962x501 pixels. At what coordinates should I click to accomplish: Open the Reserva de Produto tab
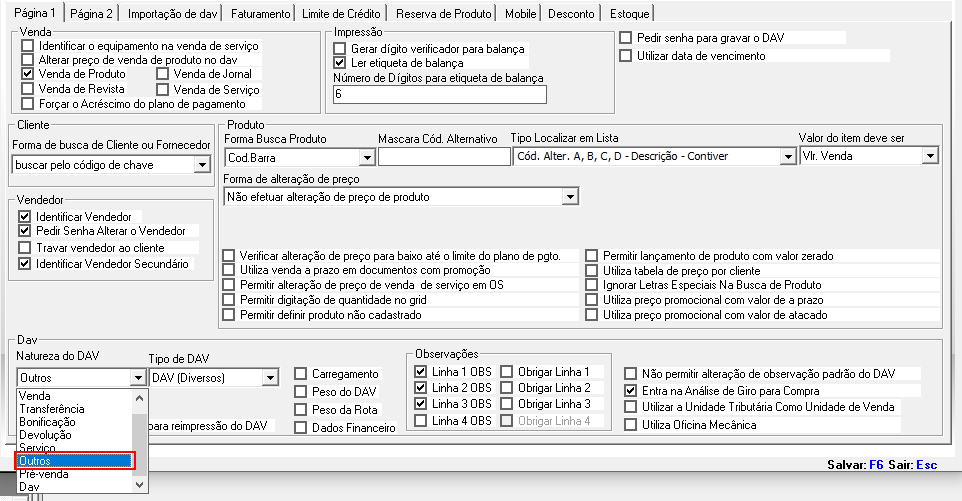tap(444, 13)
